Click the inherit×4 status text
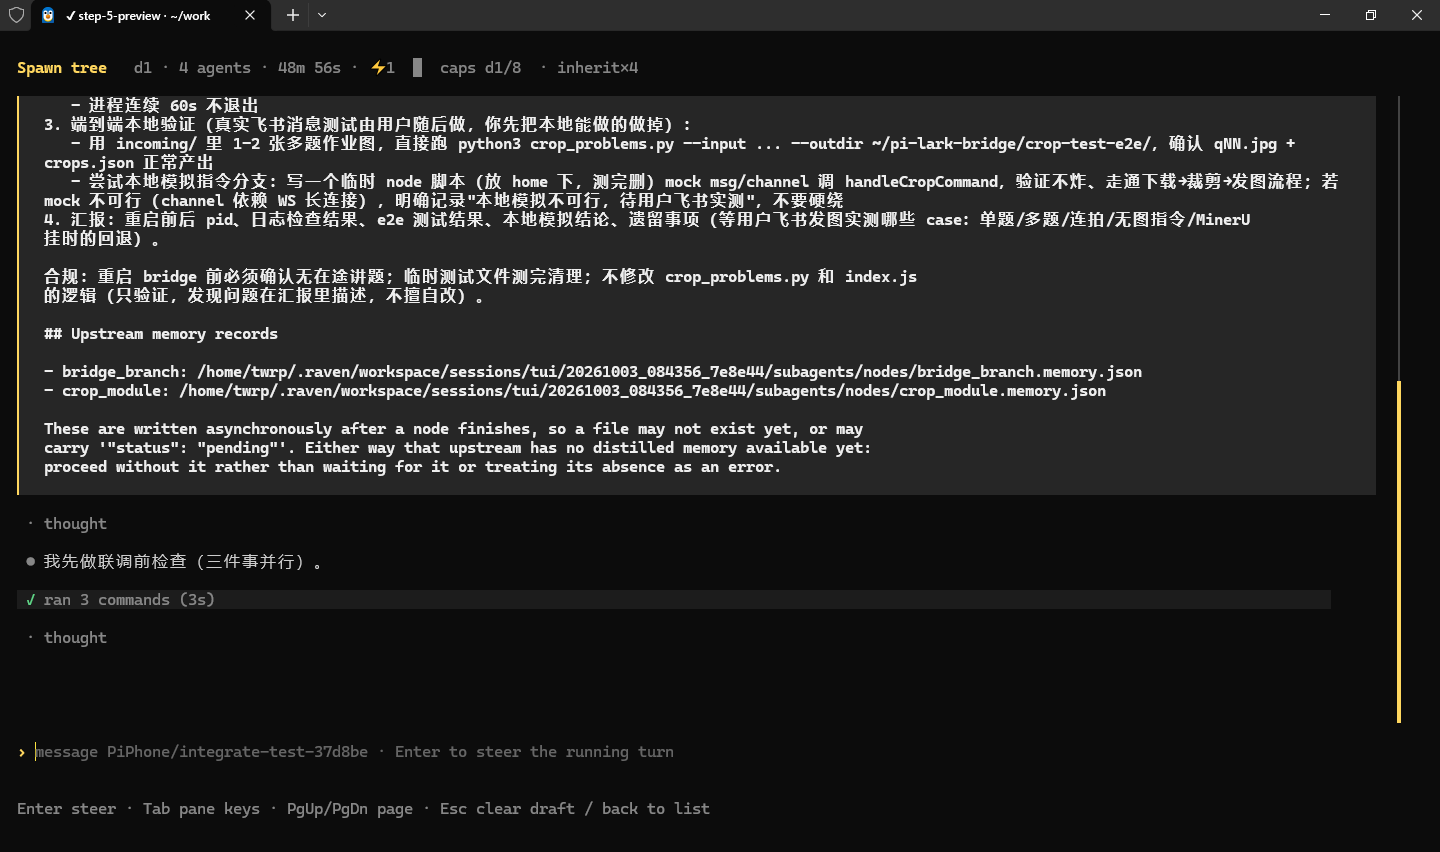 [x=597, y=68]
